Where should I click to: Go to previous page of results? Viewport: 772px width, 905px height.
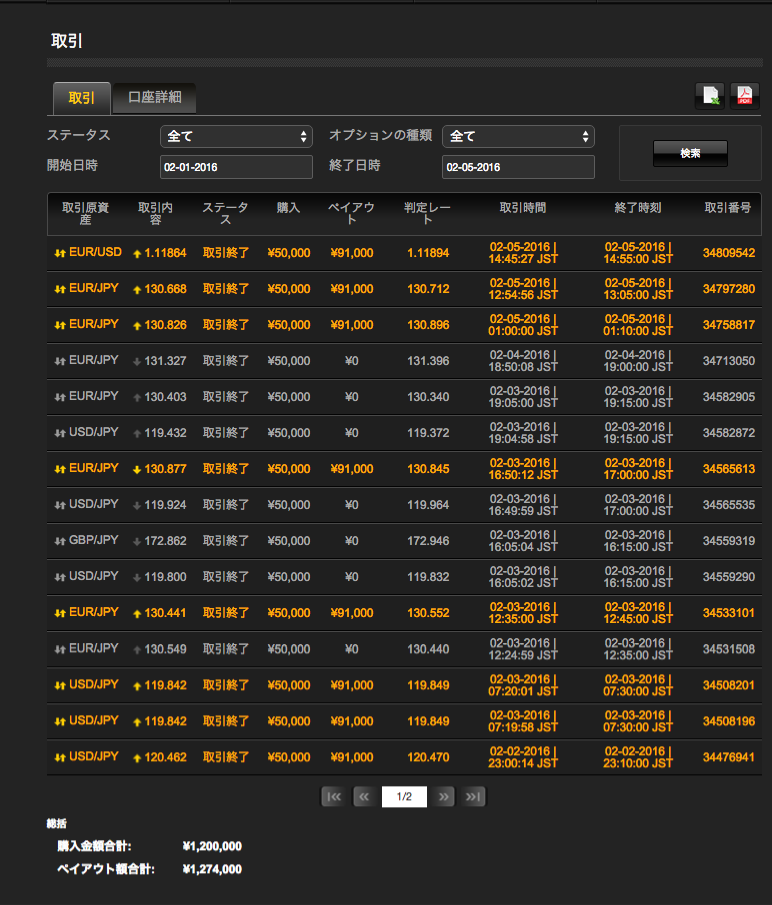tap(364, 796)
